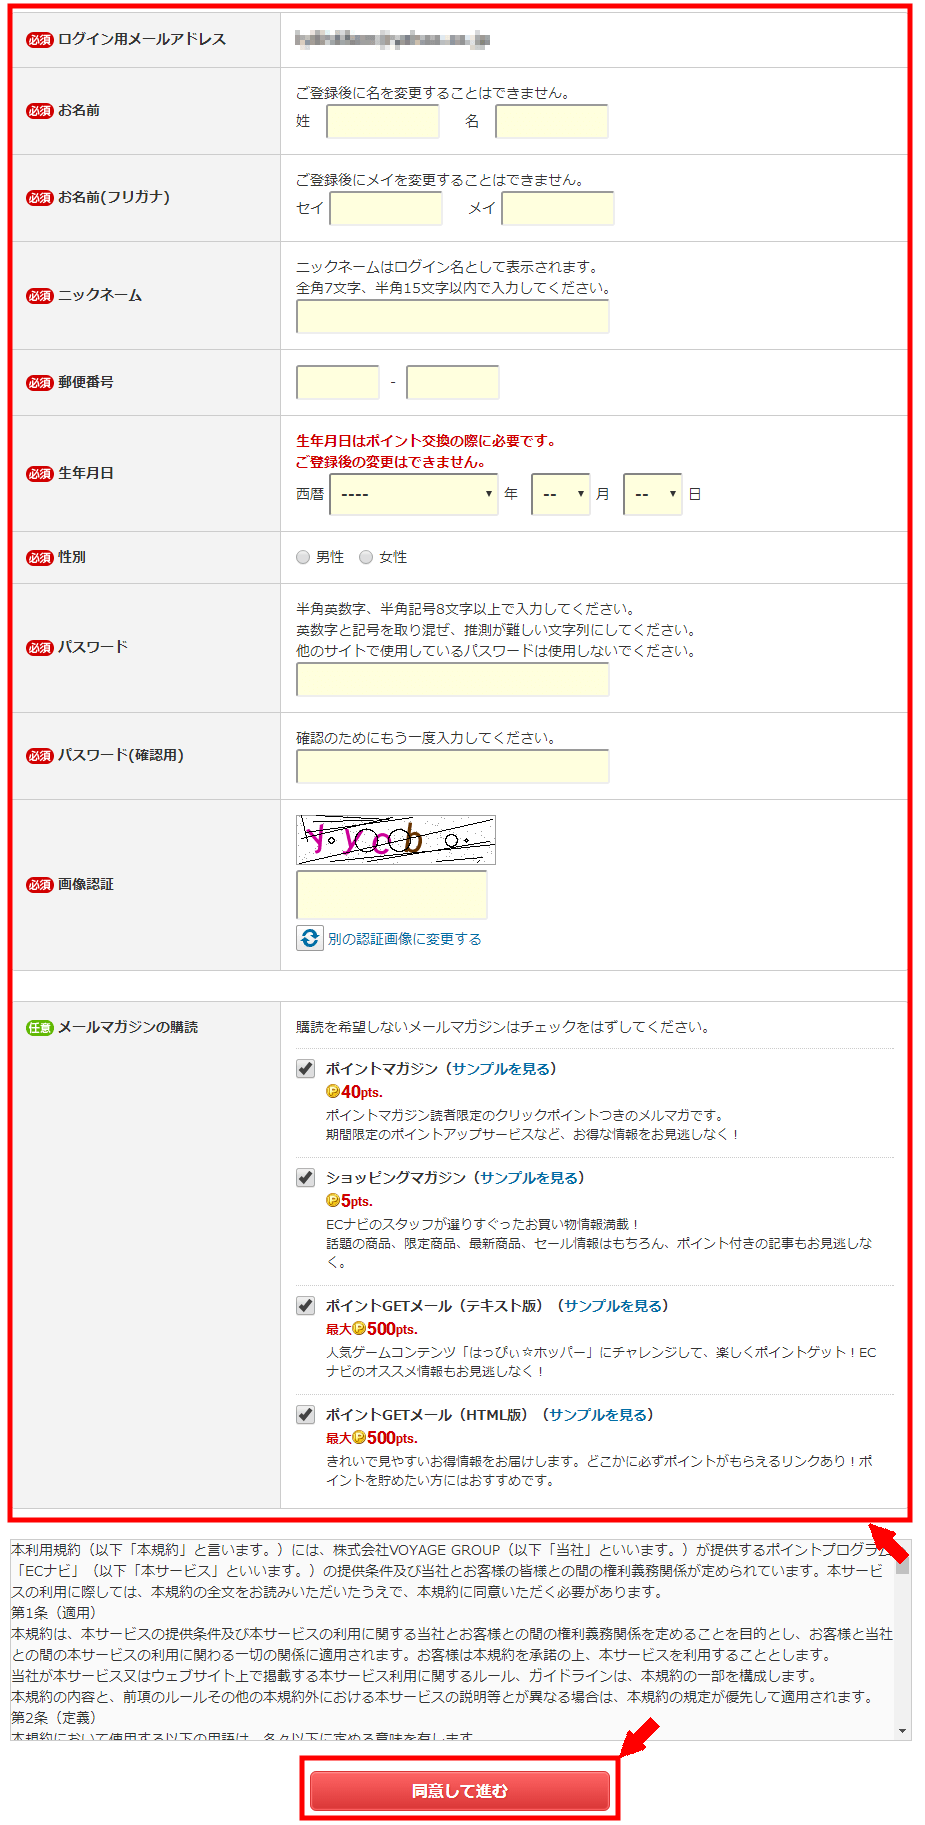This screenshot has width=925, height=1825.
Task: Select the 女性 radio button
Action: tap(366, 557)
